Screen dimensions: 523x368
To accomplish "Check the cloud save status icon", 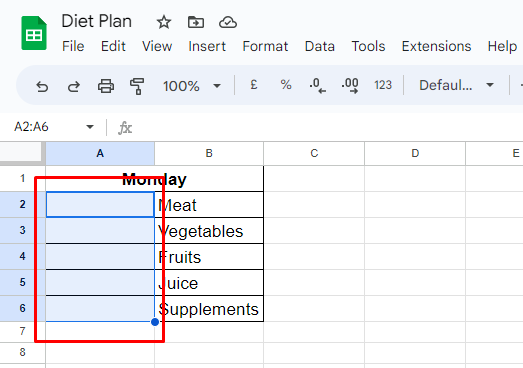I will (x=228, y=23).
